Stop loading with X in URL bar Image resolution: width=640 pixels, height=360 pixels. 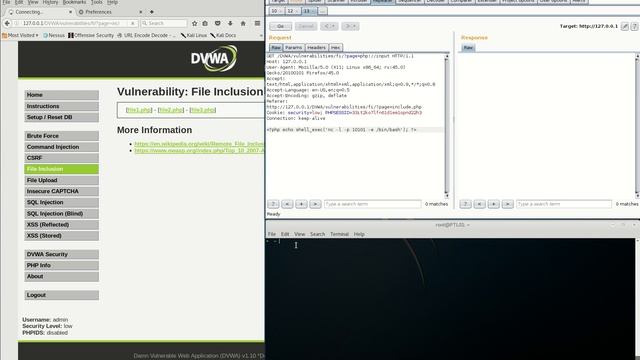(x=133, y=23)
